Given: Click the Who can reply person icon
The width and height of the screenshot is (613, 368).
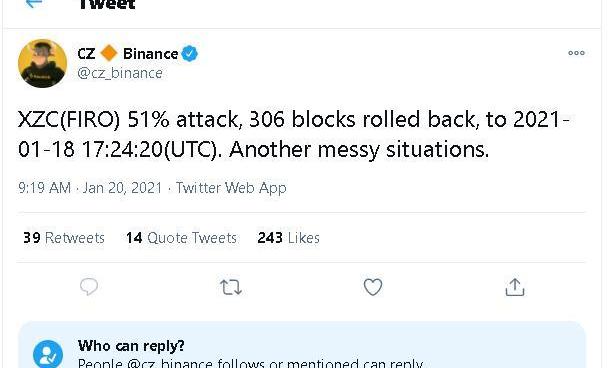Looking at the screenshot, I should click(48, 354).
